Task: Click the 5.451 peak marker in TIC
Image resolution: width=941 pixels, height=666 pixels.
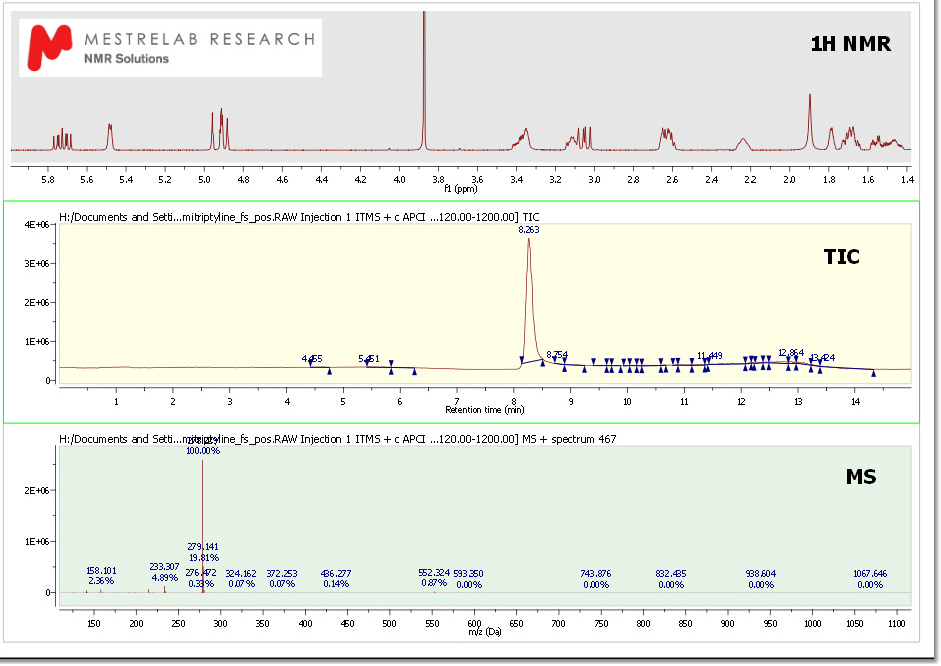Action: coord(369,358)
